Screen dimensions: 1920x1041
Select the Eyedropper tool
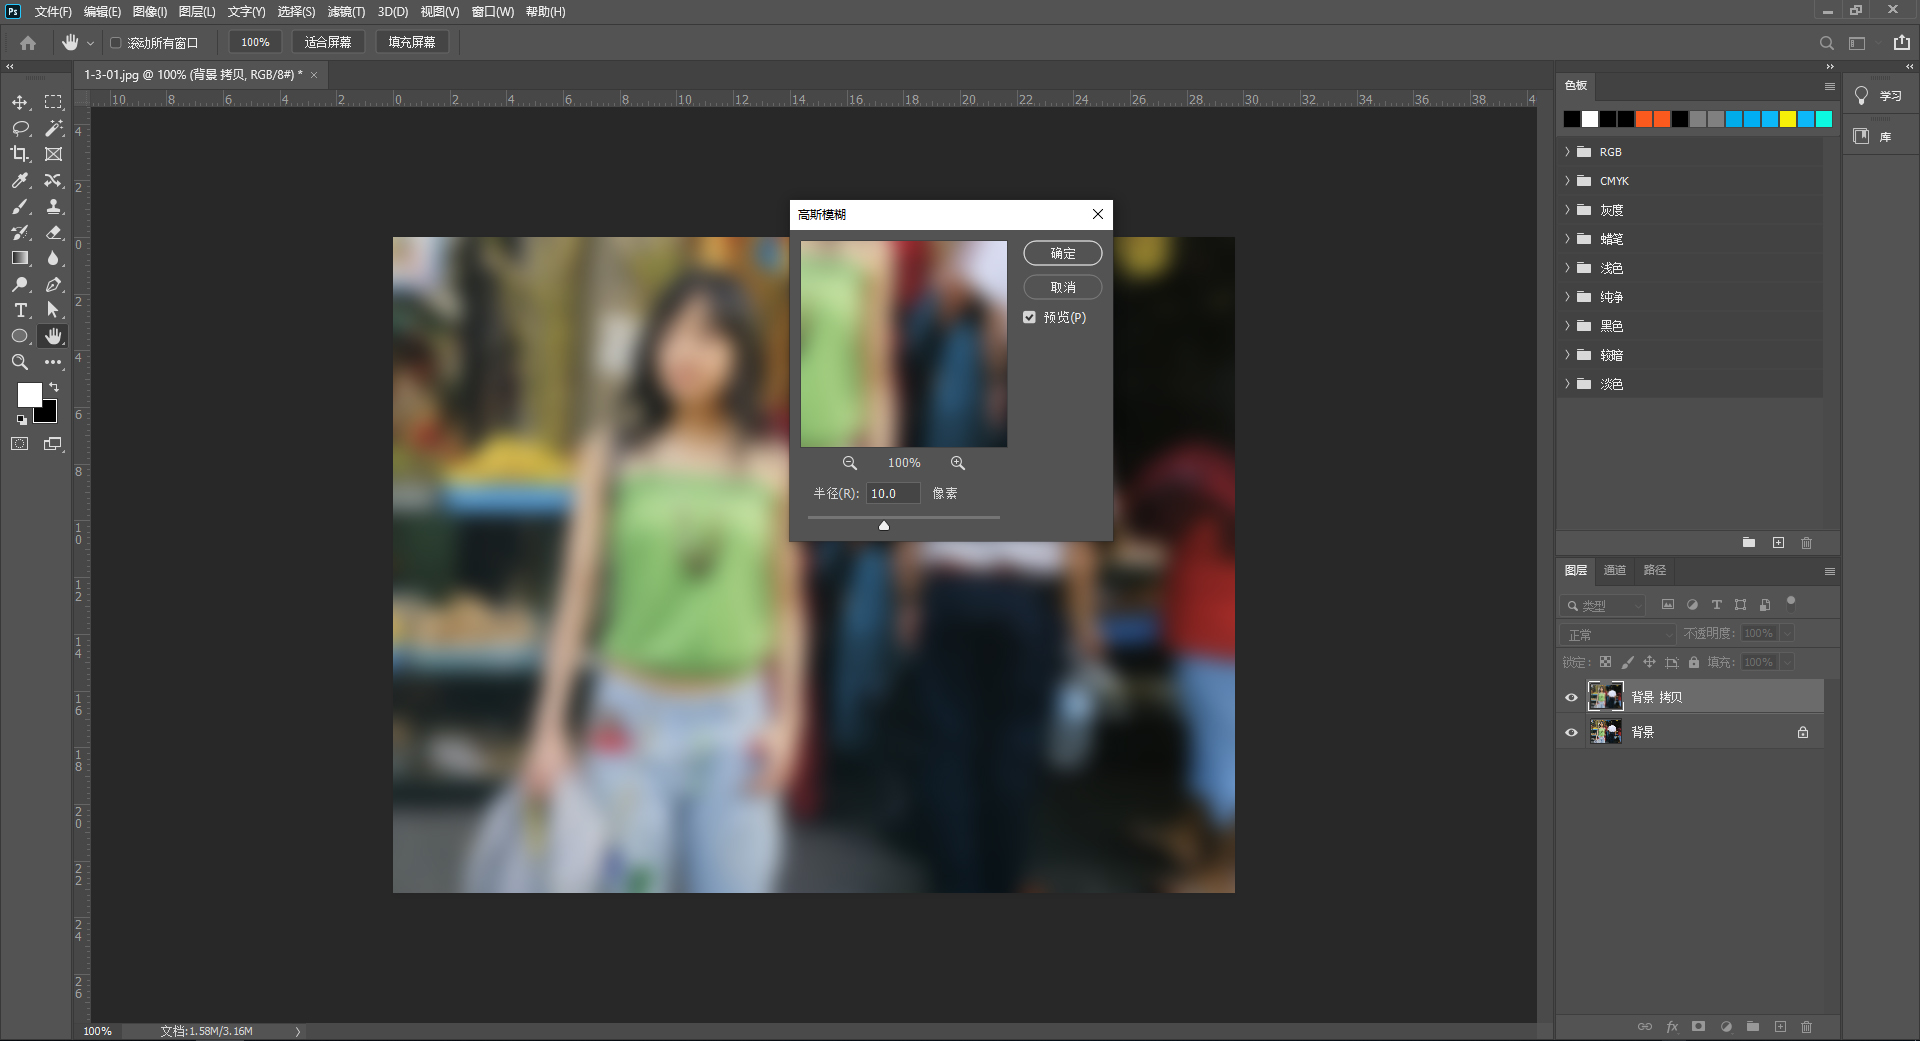(x=20, y=180)
